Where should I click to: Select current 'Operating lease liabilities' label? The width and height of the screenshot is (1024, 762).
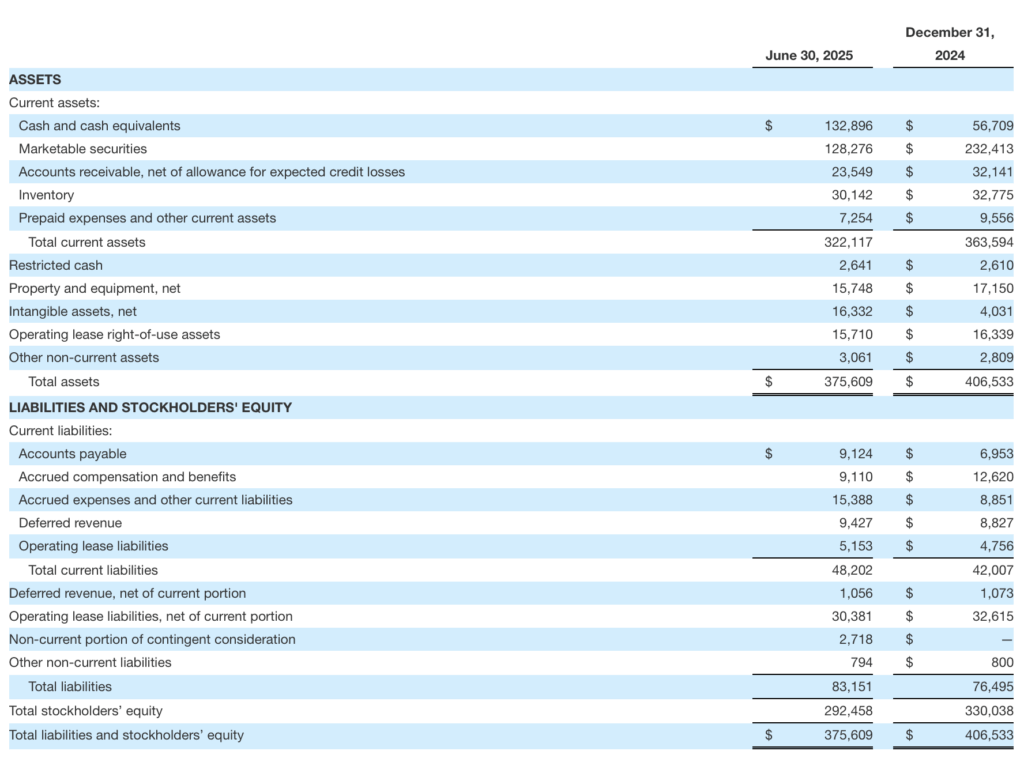pyautogui.click(x=93, y=546)
